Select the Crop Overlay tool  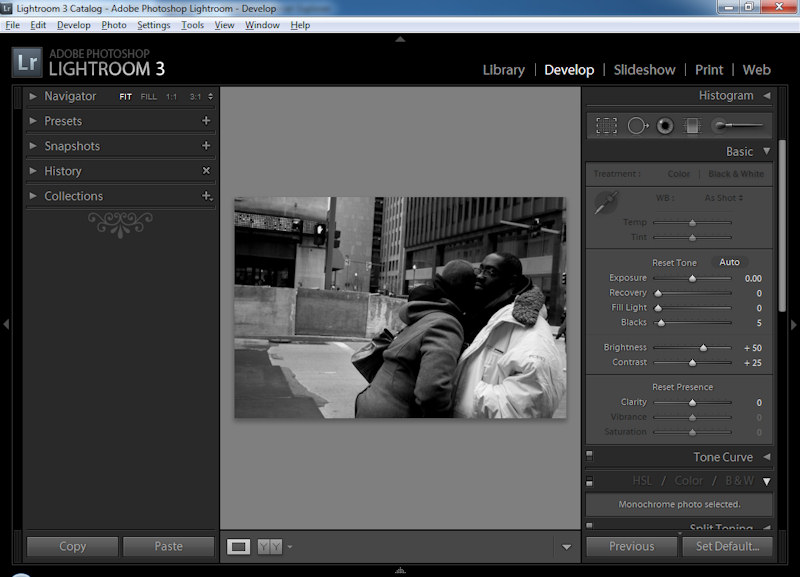[606, 126]
